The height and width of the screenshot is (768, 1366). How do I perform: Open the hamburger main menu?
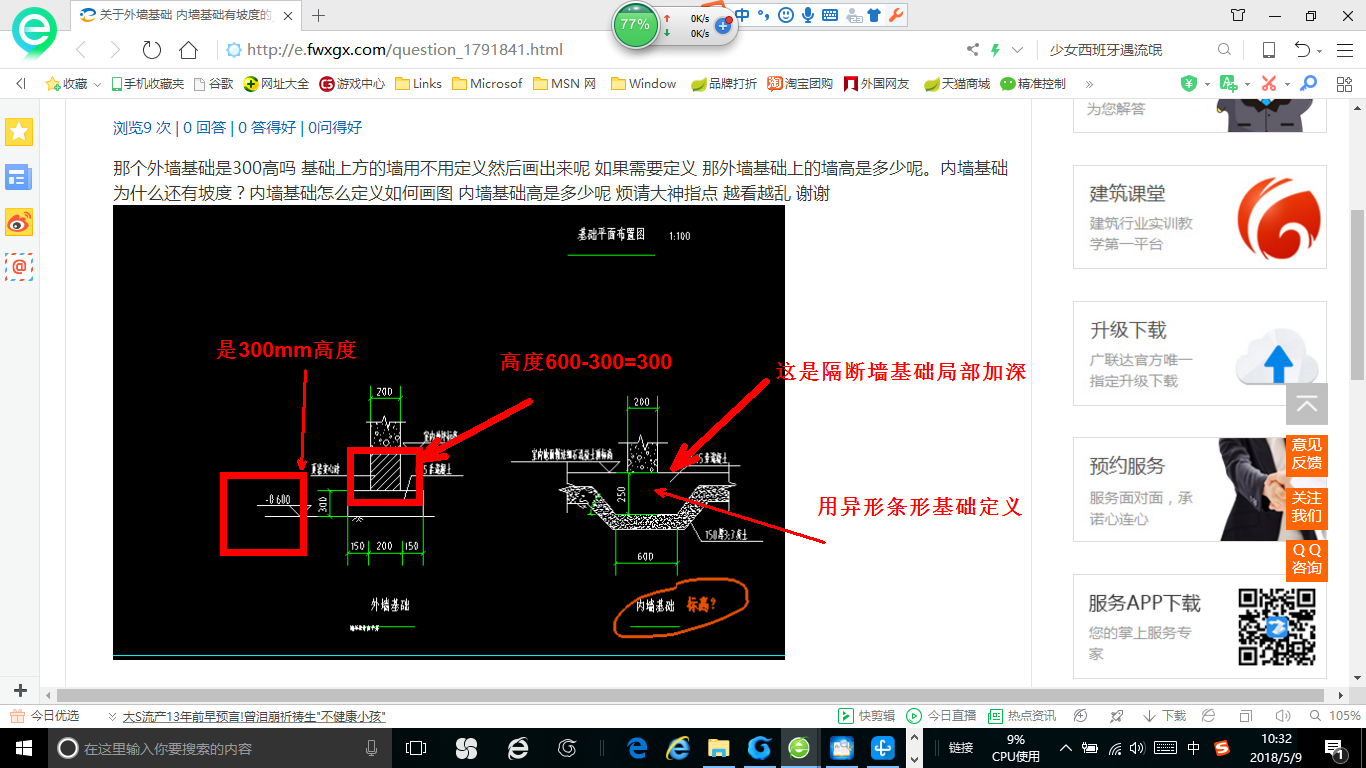pos(1344,50)
